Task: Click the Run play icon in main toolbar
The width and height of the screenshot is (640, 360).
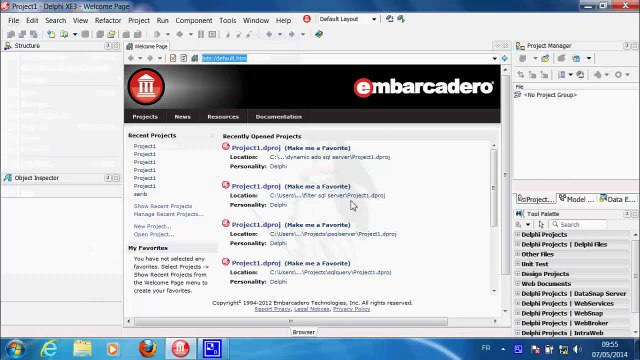Action: click(x=157, y=34)
